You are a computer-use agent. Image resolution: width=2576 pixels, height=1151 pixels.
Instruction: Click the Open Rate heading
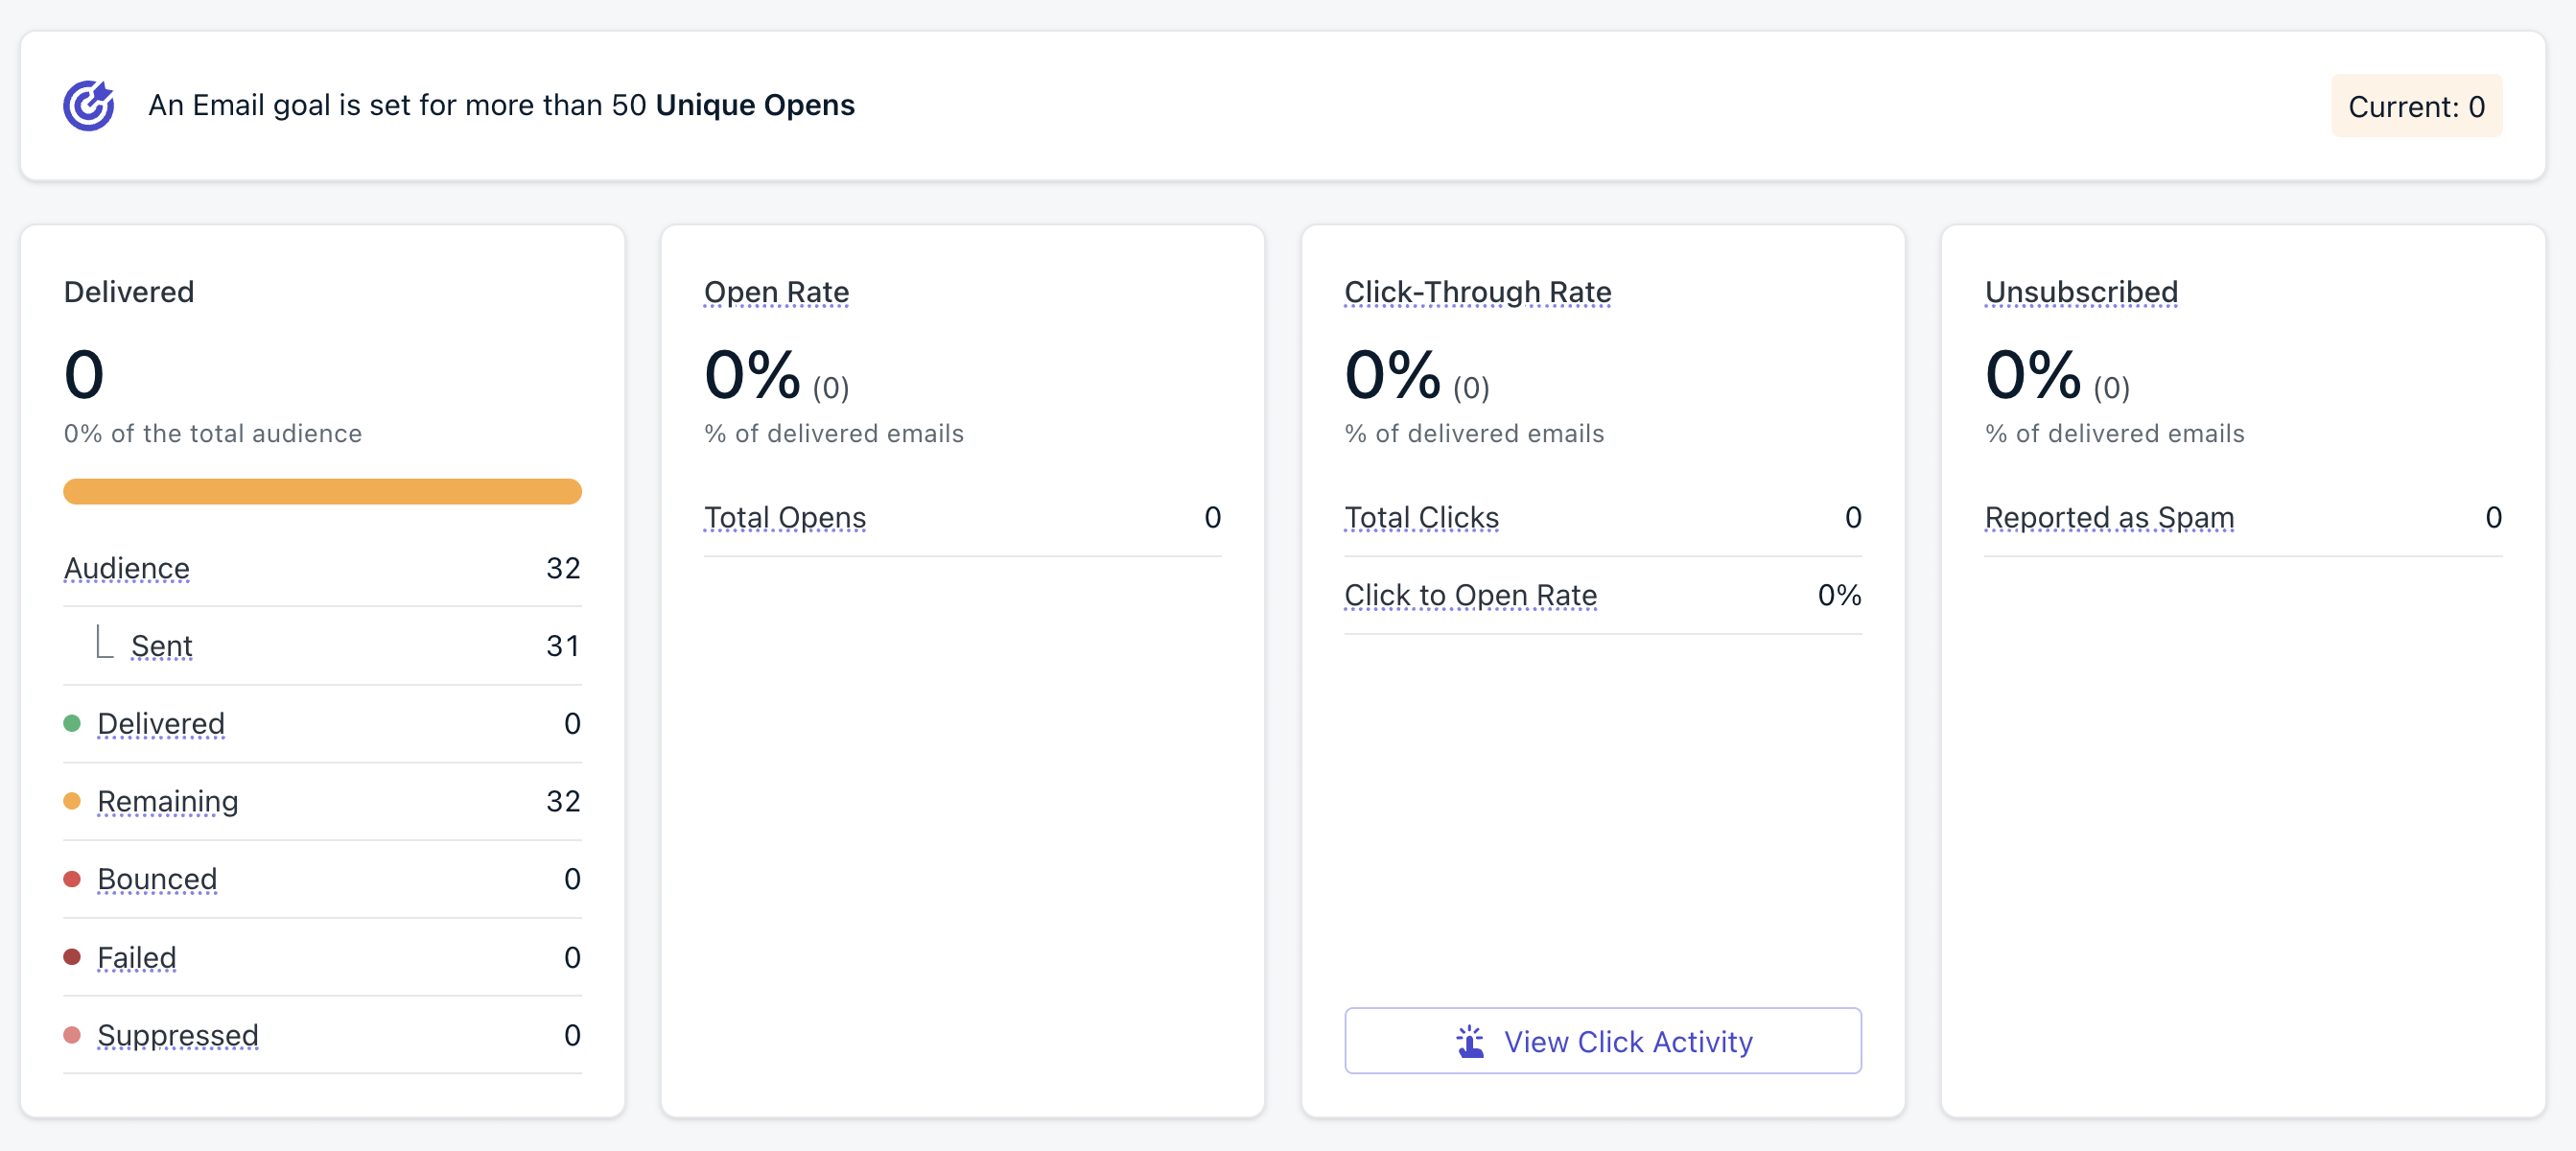(776, 291)
